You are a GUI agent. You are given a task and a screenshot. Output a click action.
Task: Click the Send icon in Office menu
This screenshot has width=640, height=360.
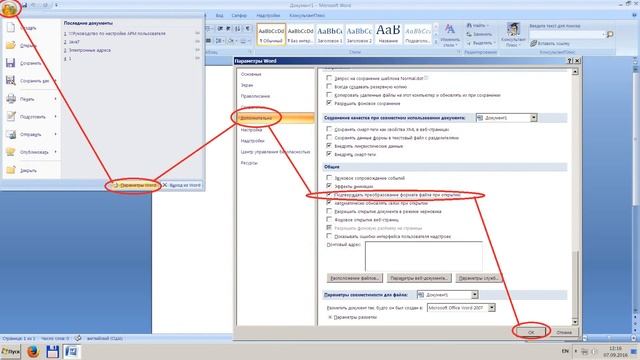point(11,134)
